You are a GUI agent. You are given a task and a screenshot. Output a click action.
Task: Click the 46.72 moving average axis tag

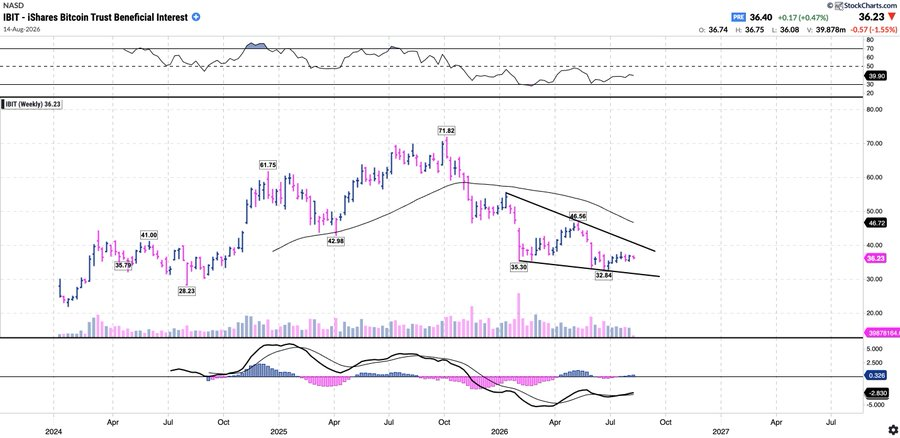(875, 221)
